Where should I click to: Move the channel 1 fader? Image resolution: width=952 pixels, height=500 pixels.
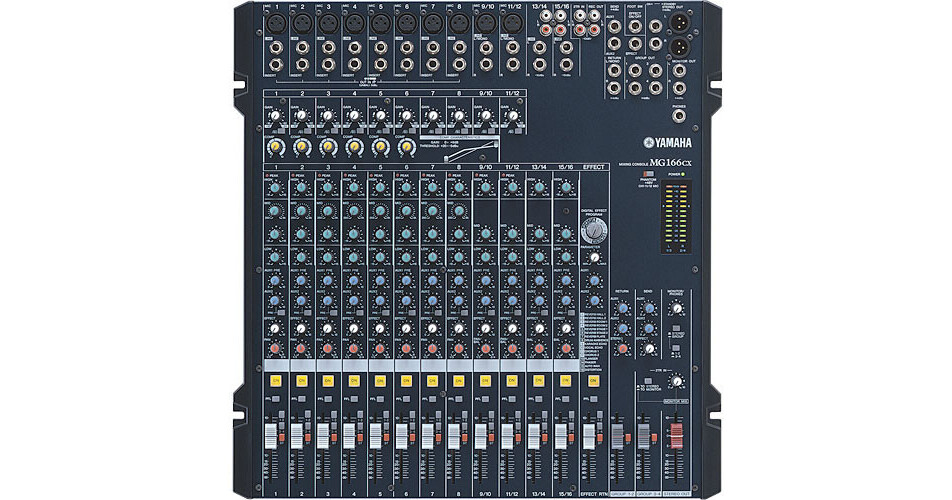point(270,436)
